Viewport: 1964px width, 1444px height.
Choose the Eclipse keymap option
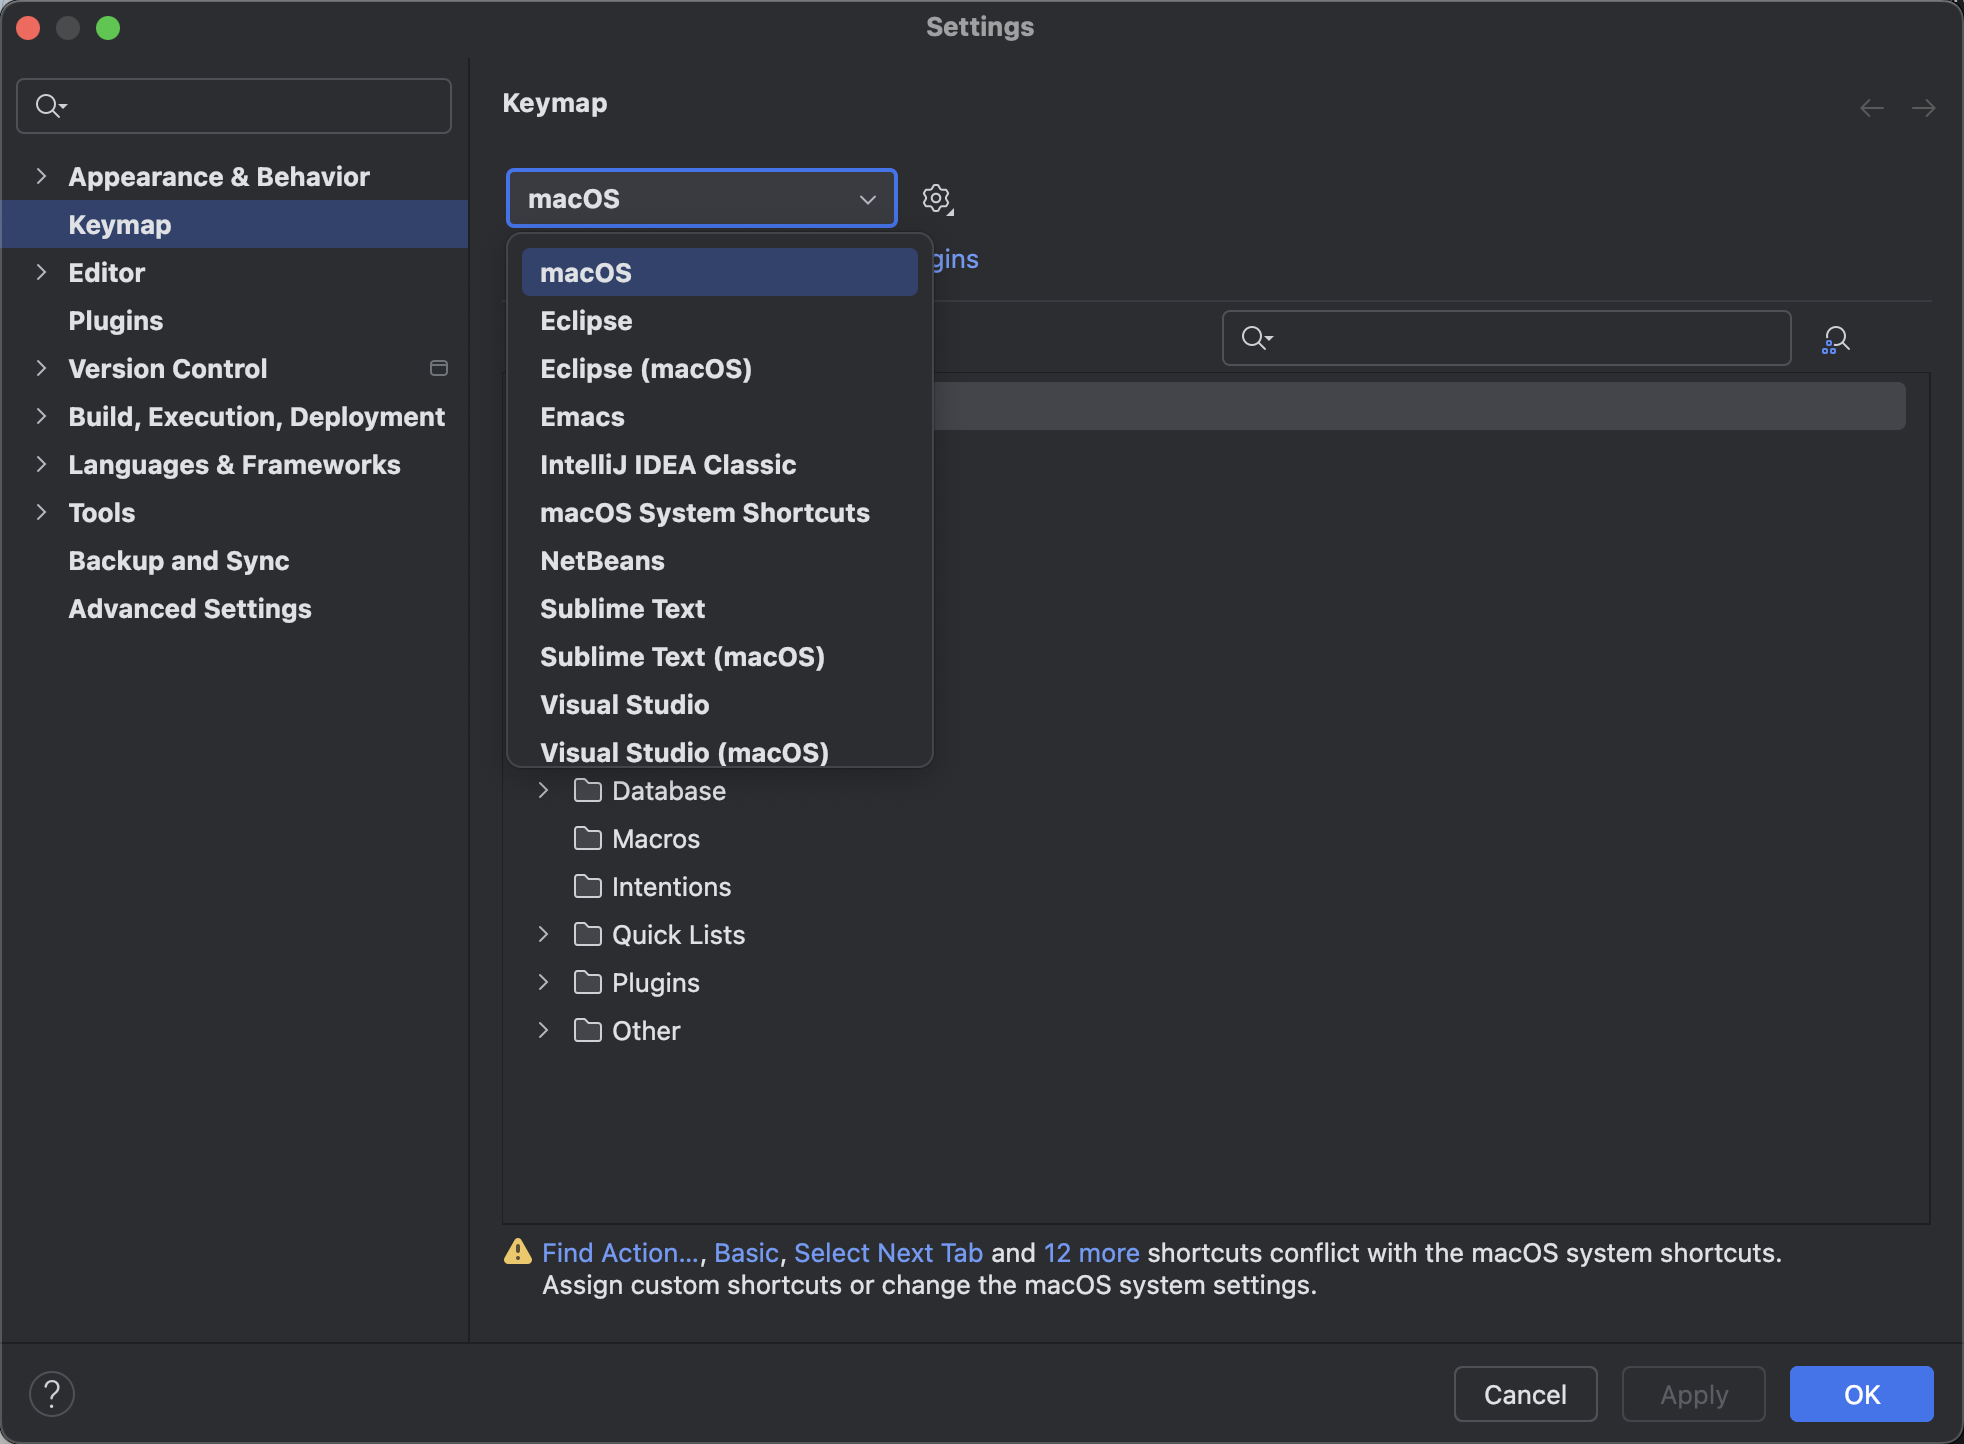[720, 321]
